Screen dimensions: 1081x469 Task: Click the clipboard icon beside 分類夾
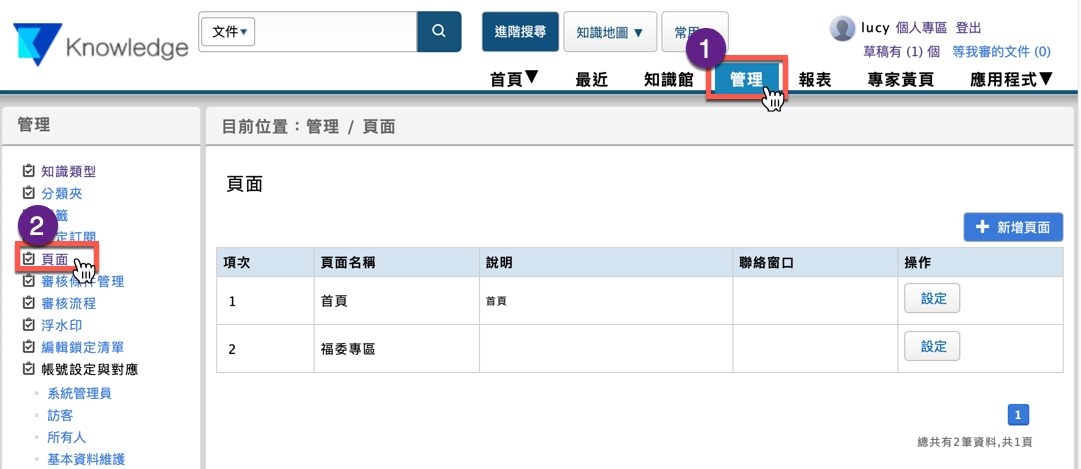point(28,194)
